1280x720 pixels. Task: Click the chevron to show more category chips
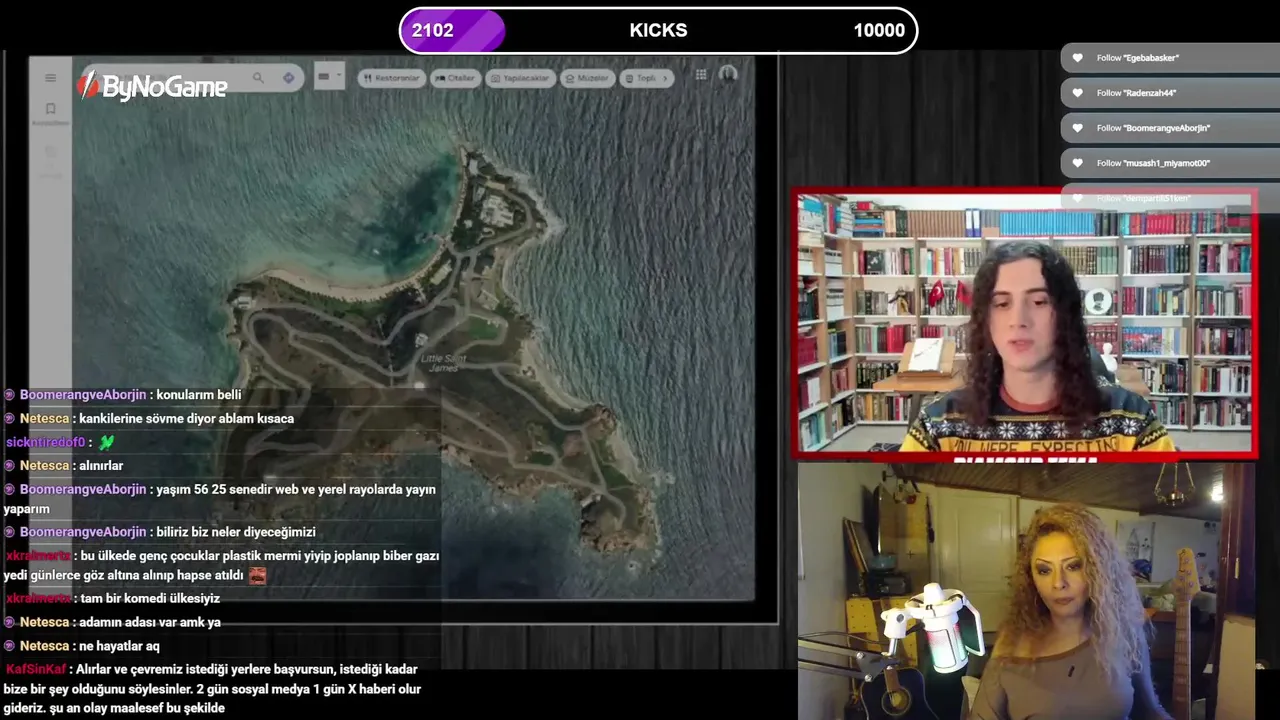[x=665, y=78]
